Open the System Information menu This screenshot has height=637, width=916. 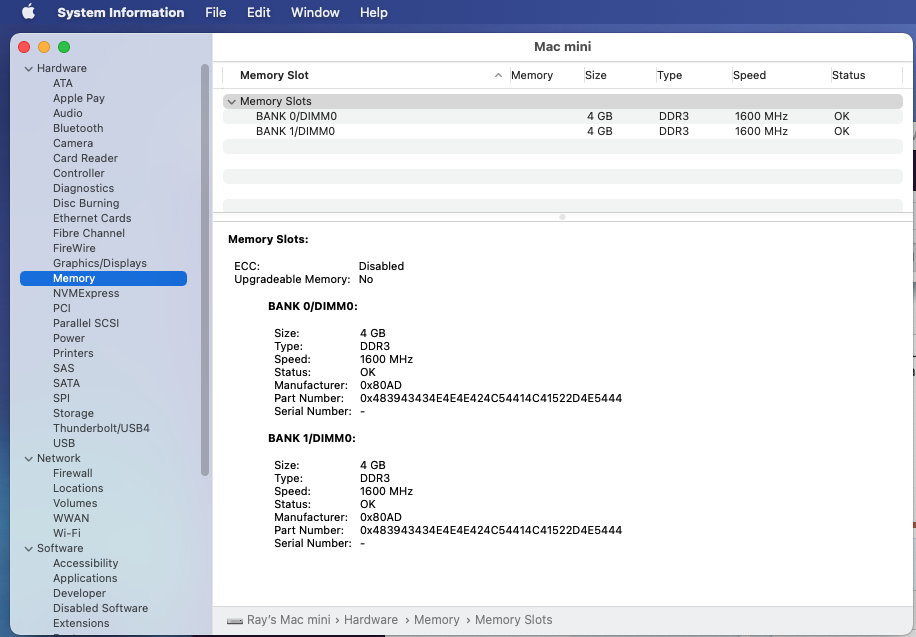click(120, 12)
